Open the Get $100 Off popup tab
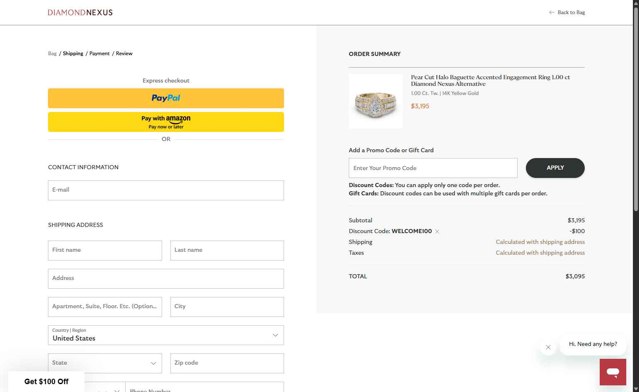The height and width of the screenshot is (392, 639). pyautogui.click(x=46, y=382)
